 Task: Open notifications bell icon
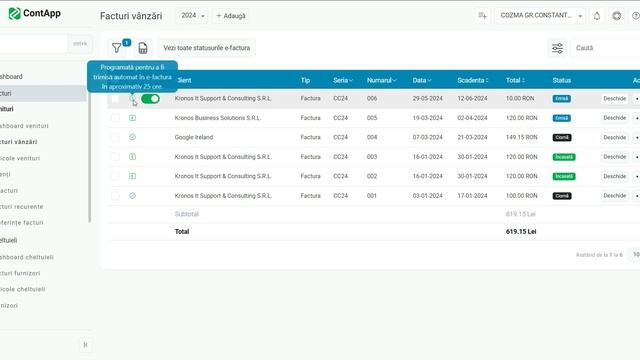(x=597, y=16)
